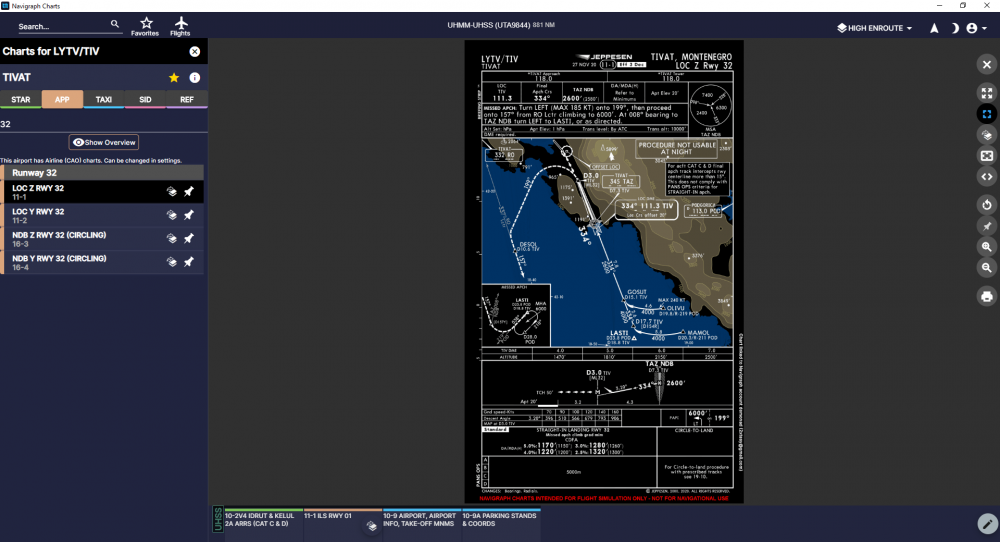Click the fit chart frame icon
The width and height of the screenshot is (1000, 542).
tap(987, 156)
